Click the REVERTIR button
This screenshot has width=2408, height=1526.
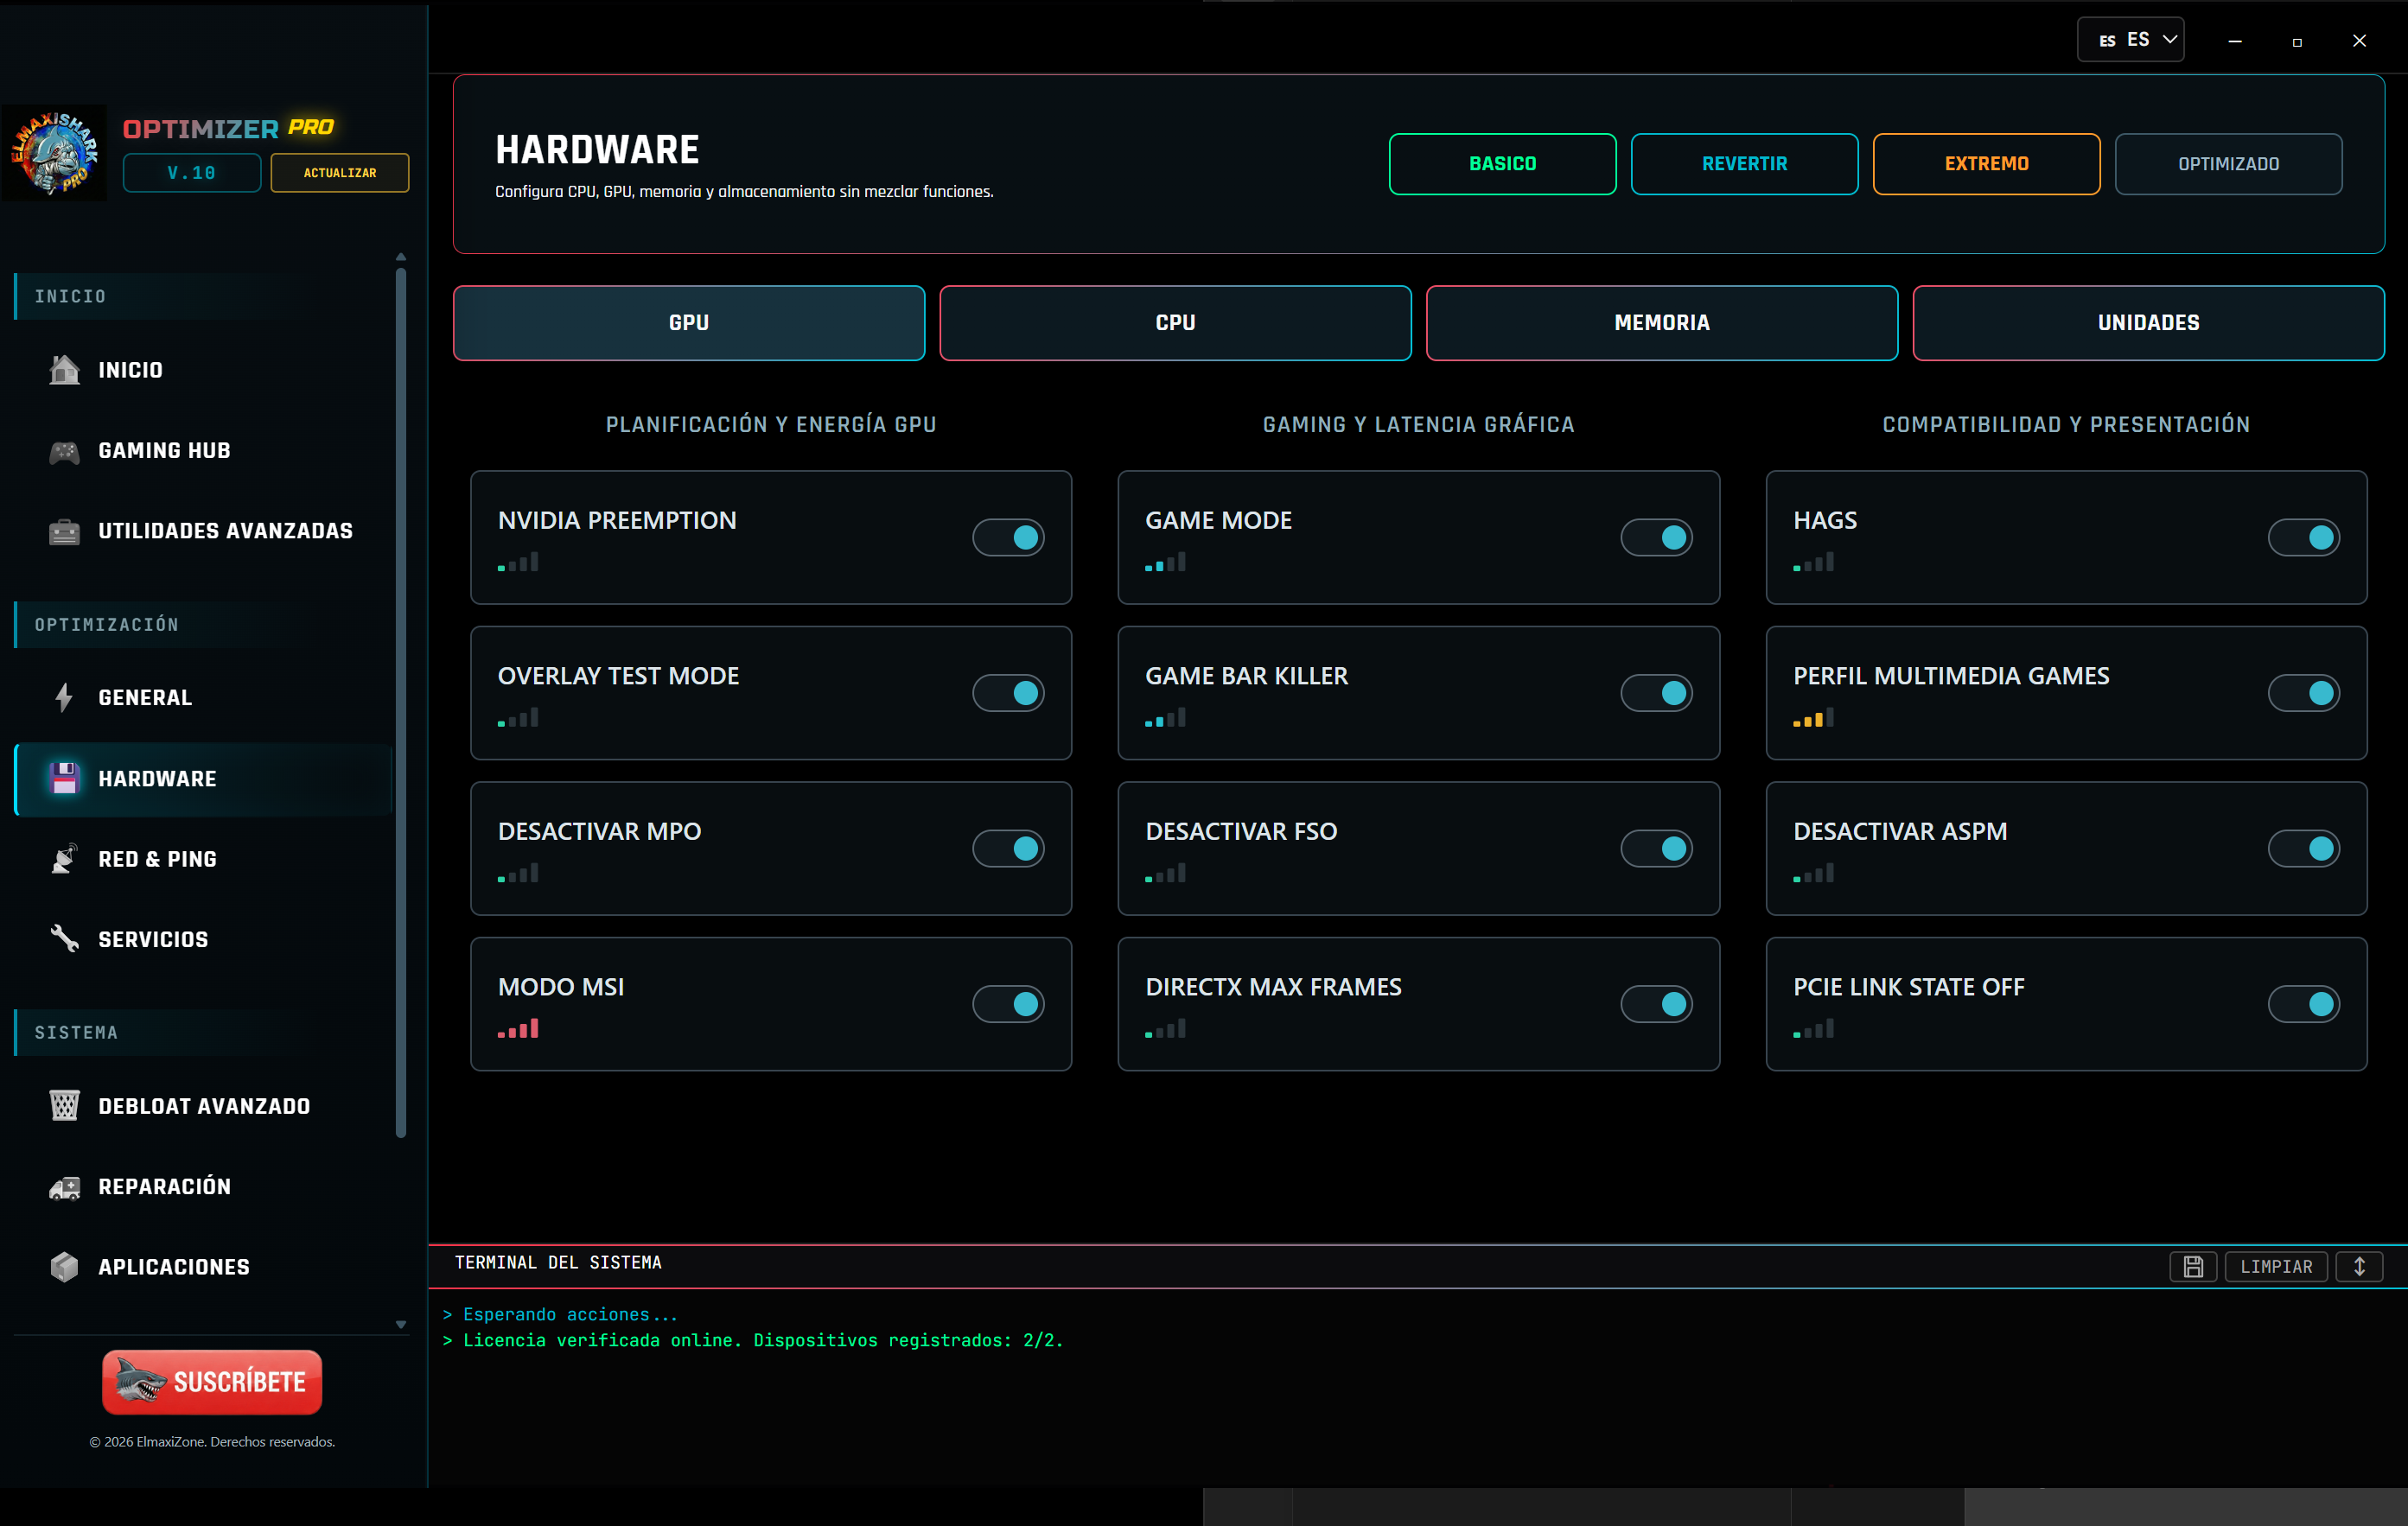pyautogui.click(x=1744, y=164)
